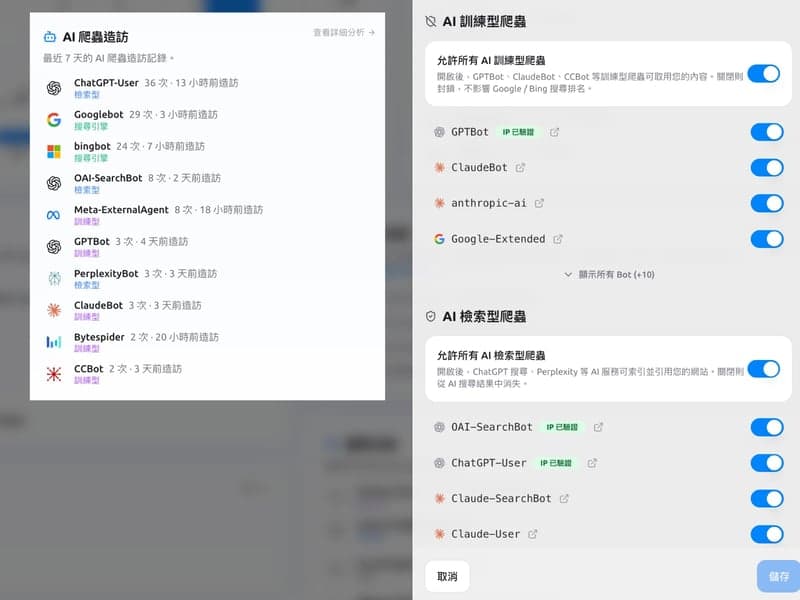Image resolution: width=800 pixels, height=600 pixels.
Task: Toggle the OAI-SearchBot switch
Action: [767, 427]
